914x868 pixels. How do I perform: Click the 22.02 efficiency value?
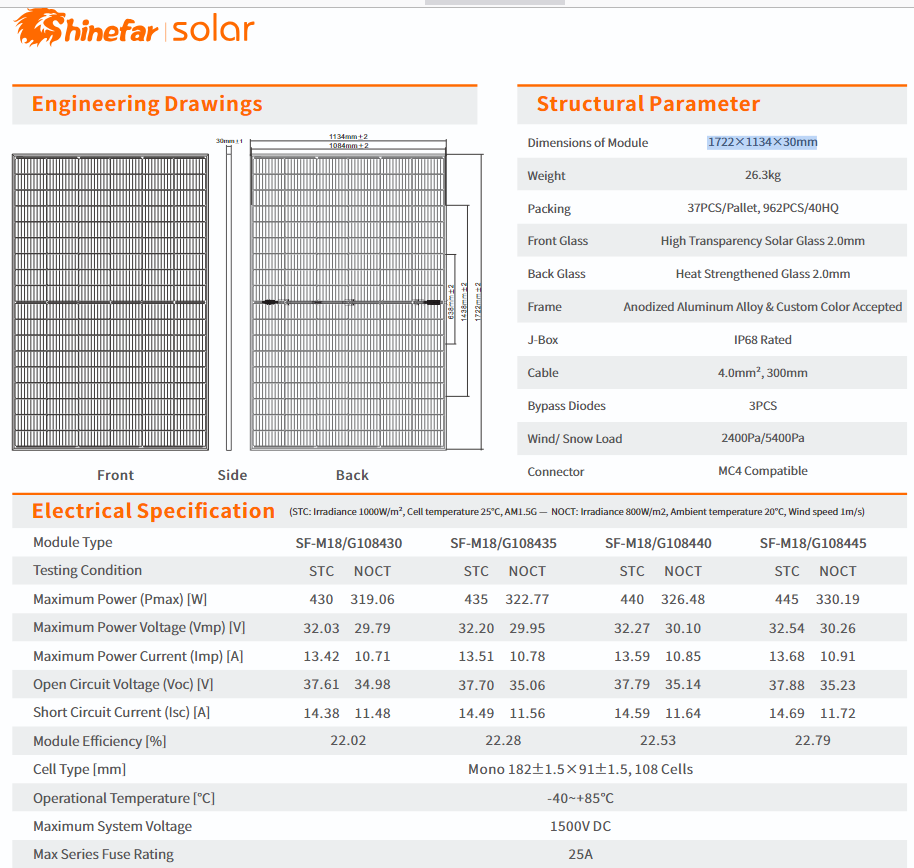(x=349, y=740)
